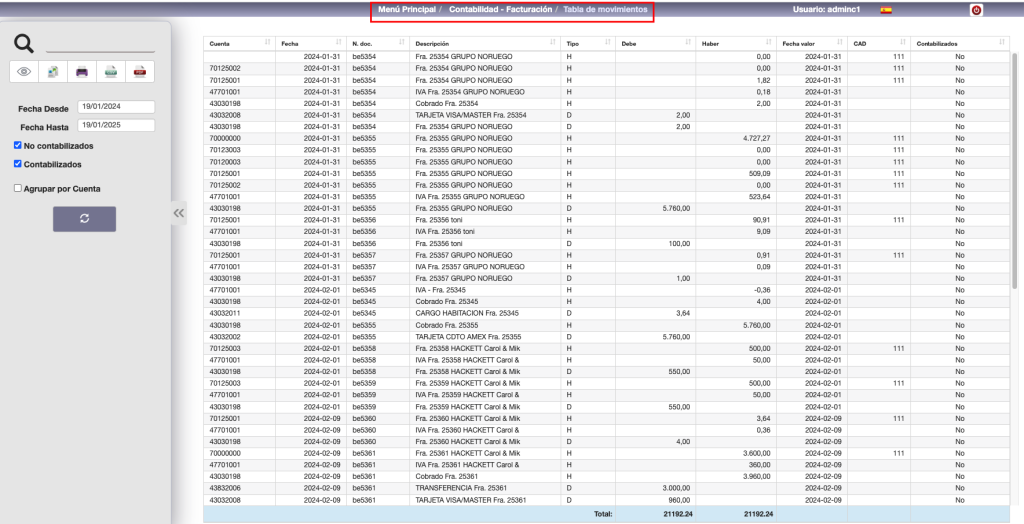1024x524 pixels.
Task: Sort the table by Debe column
Action: click(656, 44)
